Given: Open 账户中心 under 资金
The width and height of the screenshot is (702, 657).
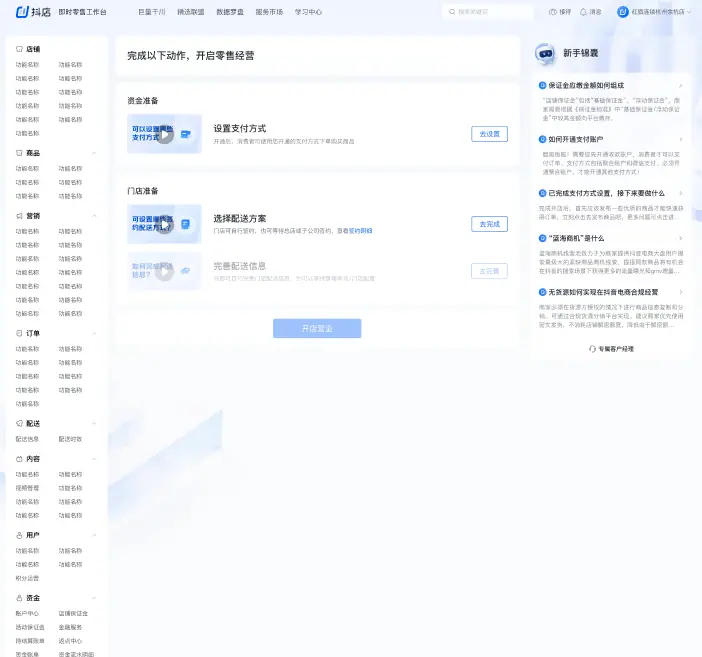Looking at the screenshot, I should (27, 614).
